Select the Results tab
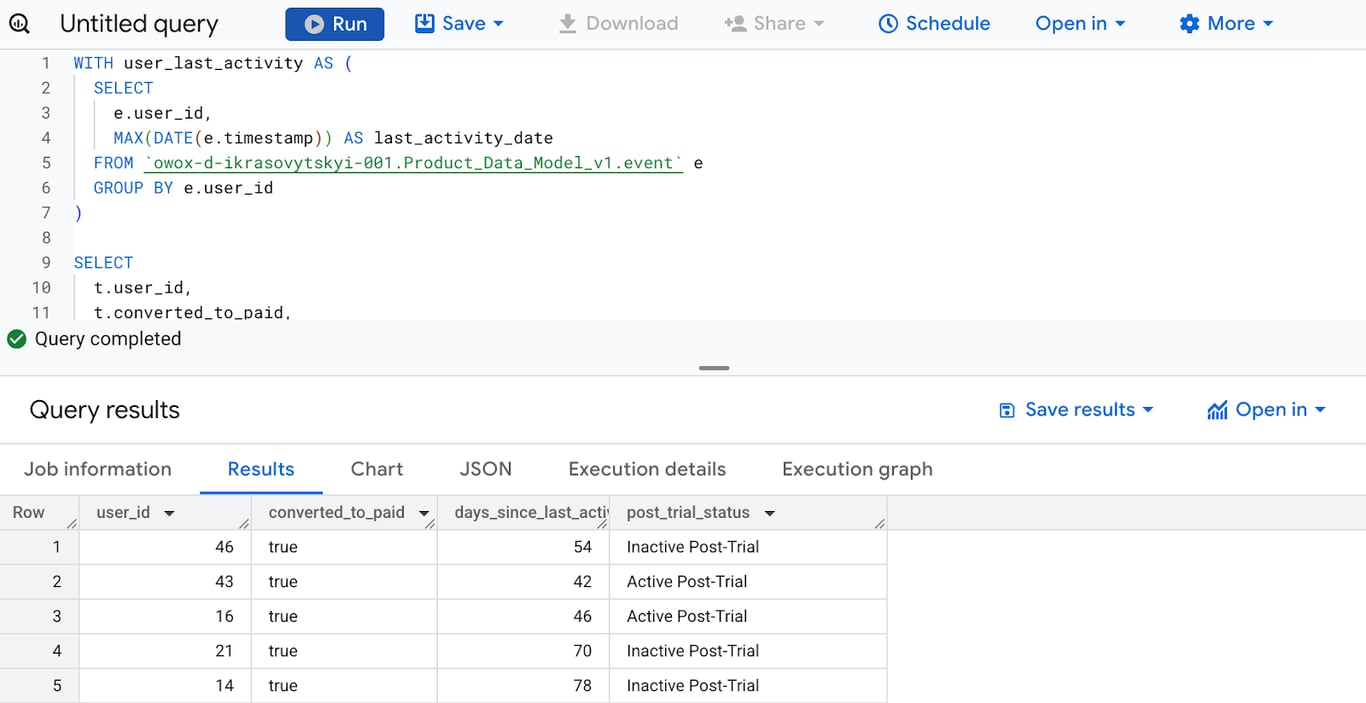The width and height of the screenshot is (1366, 703). [261, 469]
